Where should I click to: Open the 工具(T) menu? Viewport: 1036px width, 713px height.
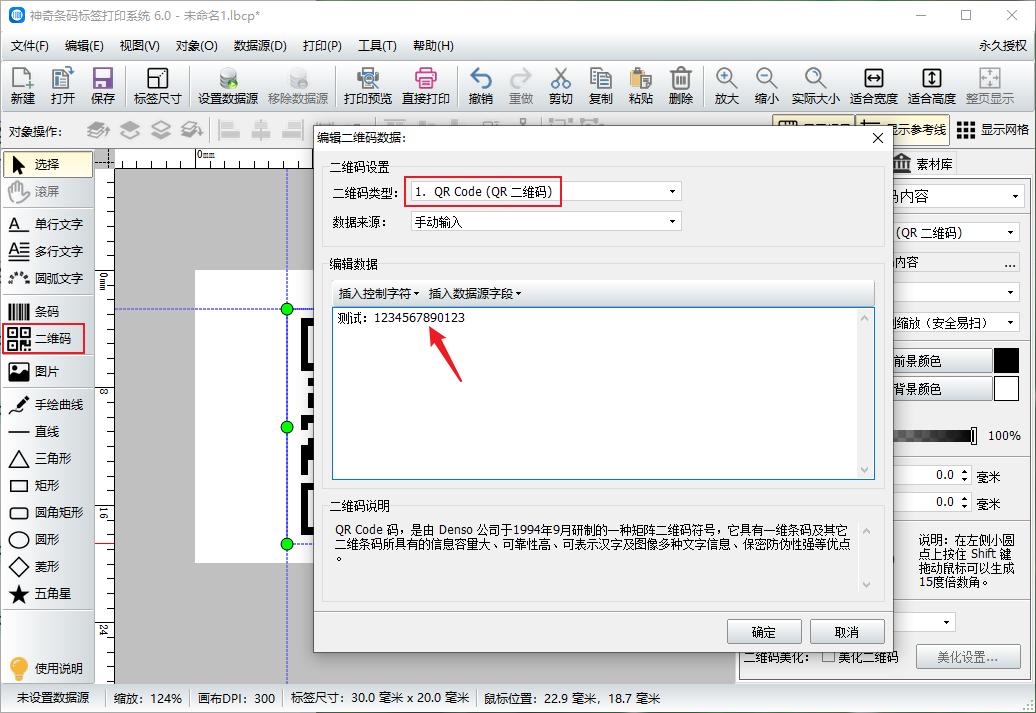377,46
